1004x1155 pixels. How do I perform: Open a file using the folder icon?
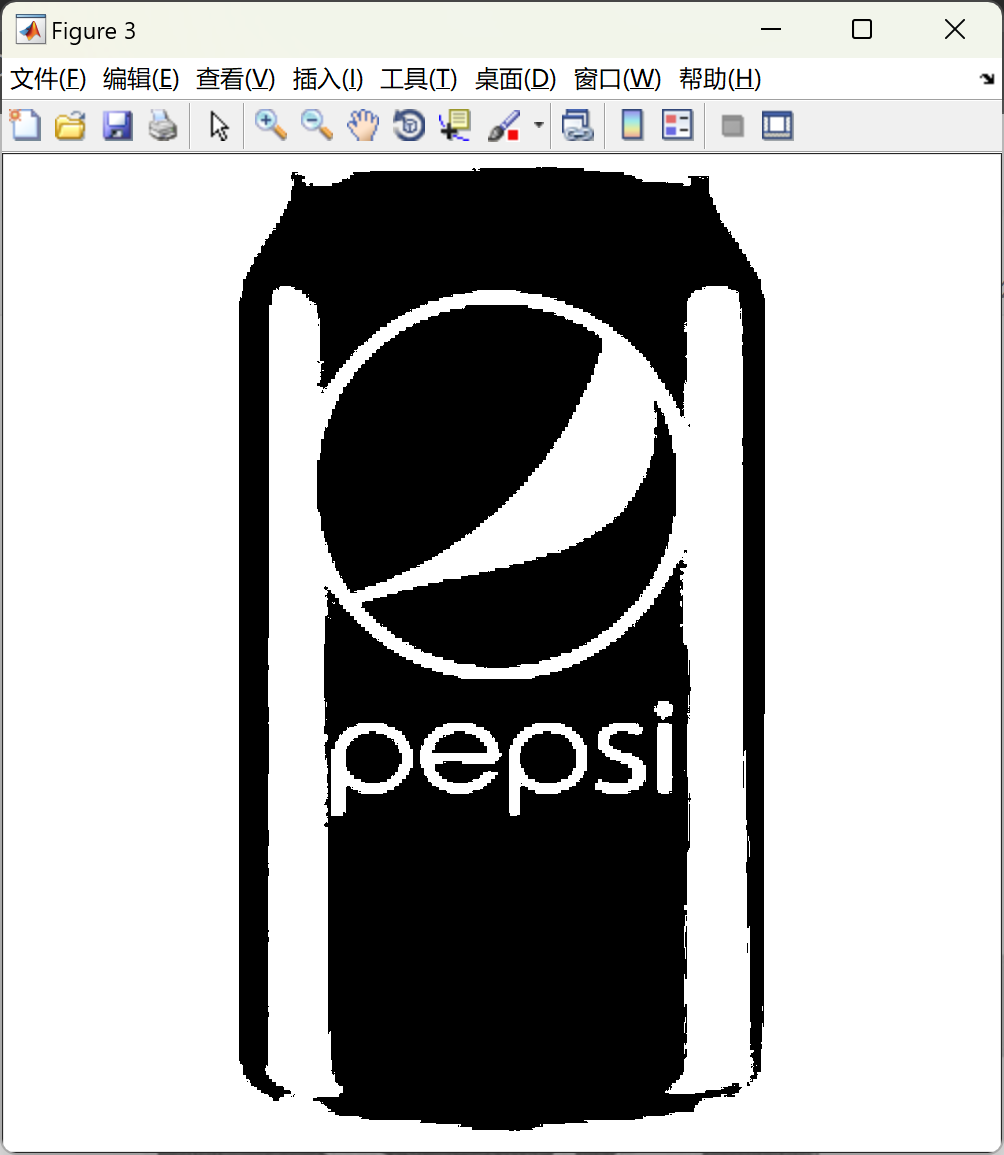[x=70, y=126]
